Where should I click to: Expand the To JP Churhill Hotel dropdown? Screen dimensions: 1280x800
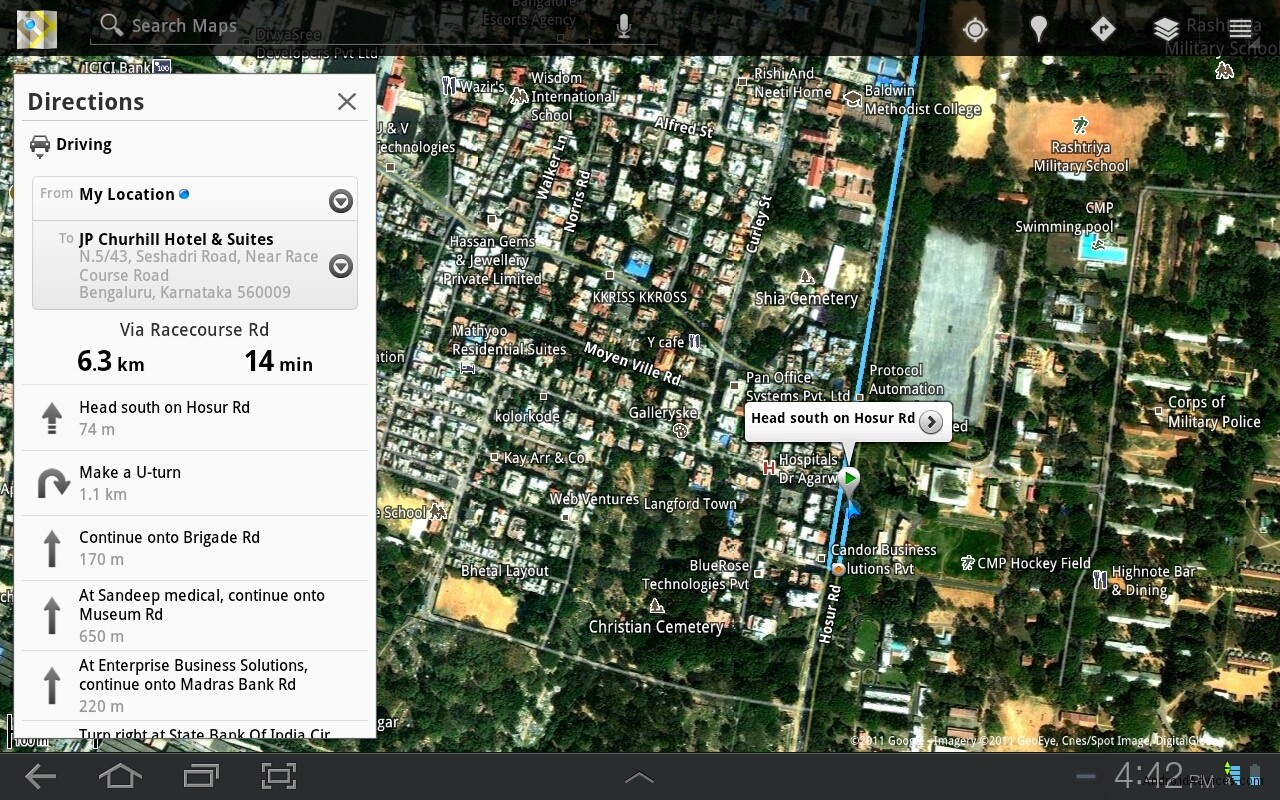coord(341,266)
